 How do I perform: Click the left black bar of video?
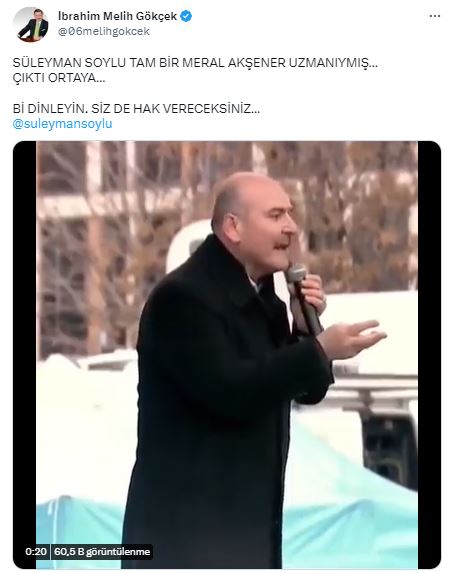tap(24, 355)
